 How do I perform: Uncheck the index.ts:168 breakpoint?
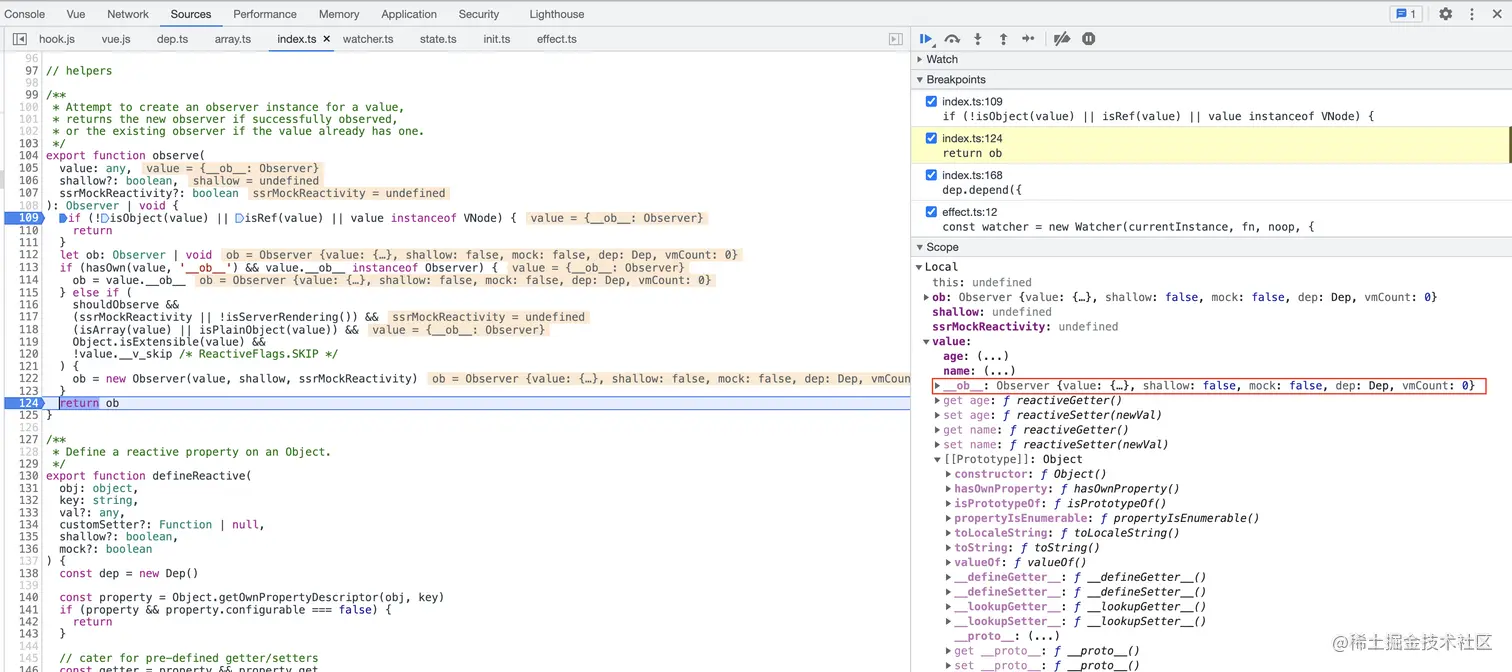932,175
